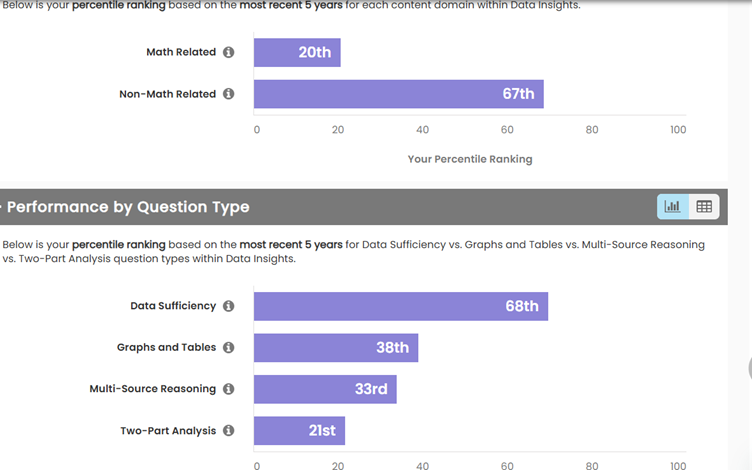
Task: Open Multi-Source Reasoning info tooltip icon
Action: pos(228,389)
